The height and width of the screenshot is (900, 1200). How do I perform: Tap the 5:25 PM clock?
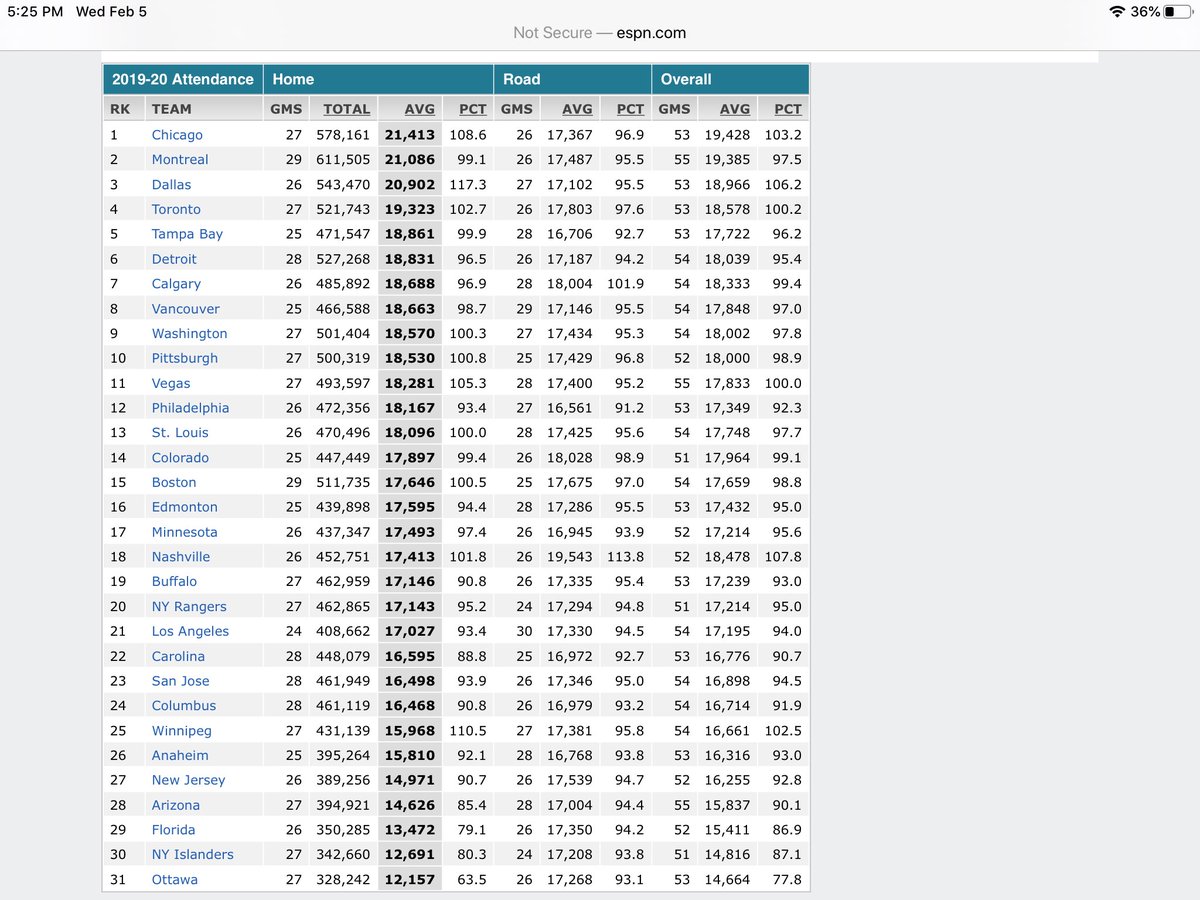[36, 12]
